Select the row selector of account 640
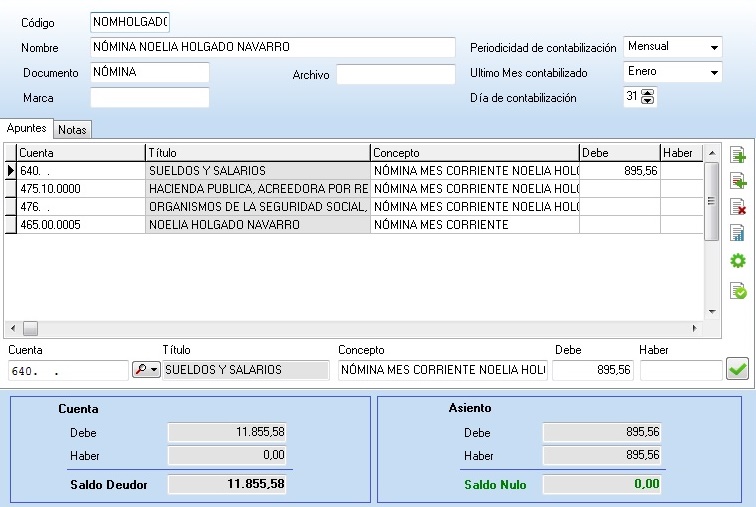The height and width of the screenshot is (507, 756). coord(11,171)
